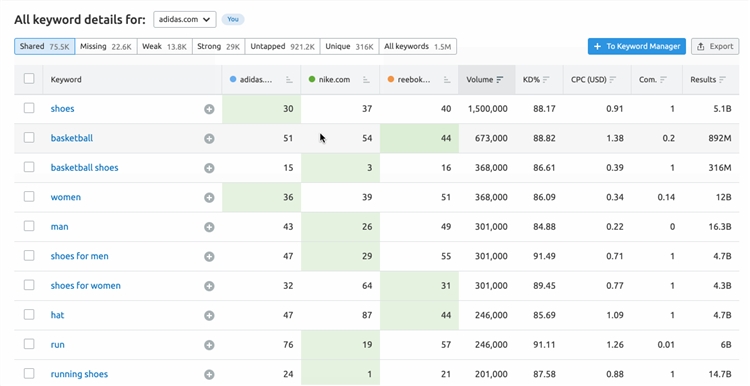Open the 'women' keyword link
The height and width of the screenshot is (386, 750).
coord(66,197)
